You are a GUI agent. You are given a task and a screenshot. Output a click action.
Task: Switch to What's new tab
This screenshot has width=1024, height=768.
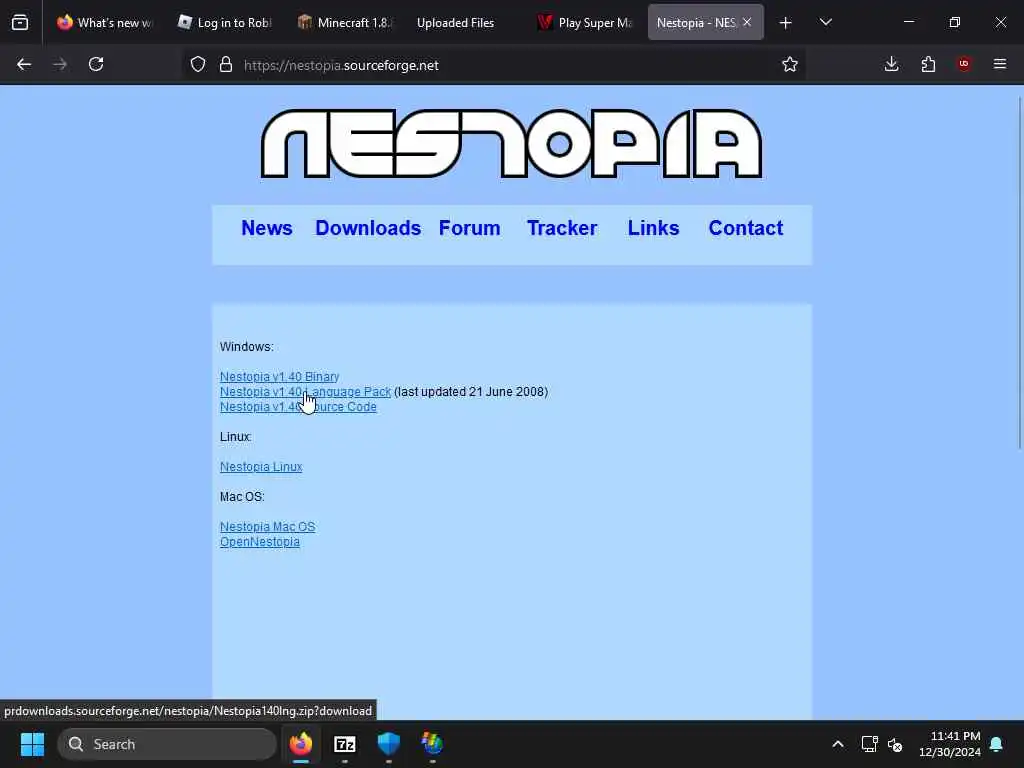[104, 23]
